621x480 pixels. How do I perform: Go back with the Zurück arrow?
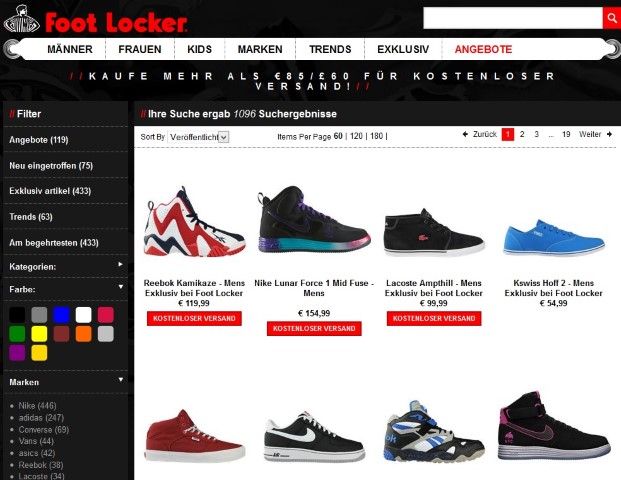465,134
